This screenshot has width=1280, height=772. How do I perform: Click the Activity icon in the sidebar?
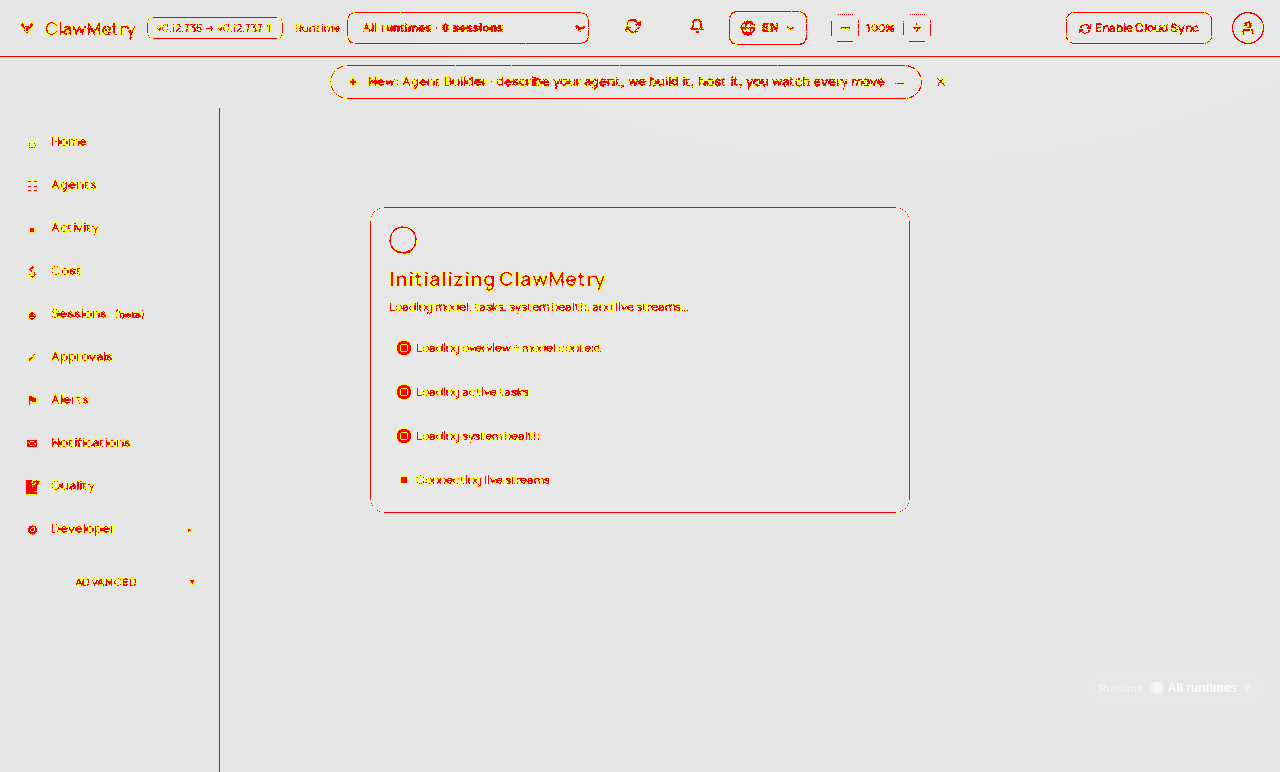click(32, 229)
